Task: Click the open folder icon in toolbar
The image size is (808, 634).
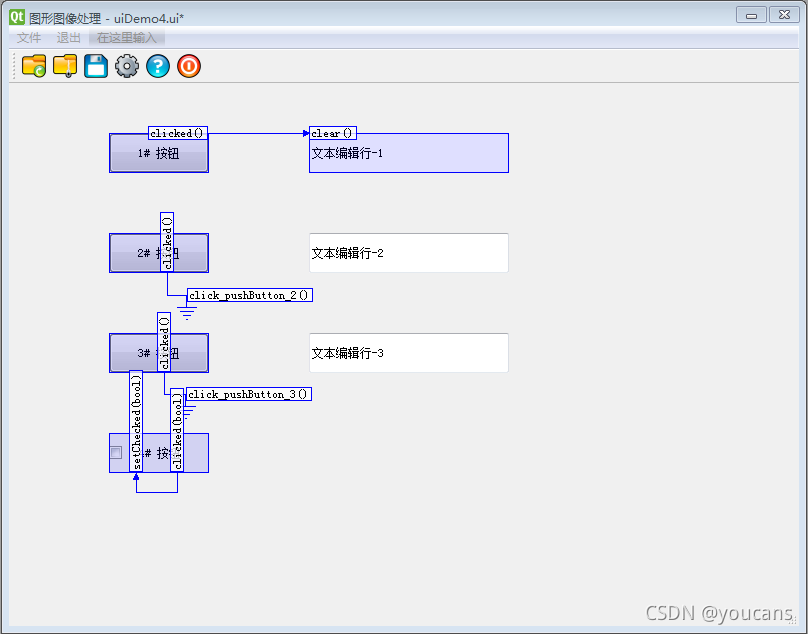Action: coord(34,67)
